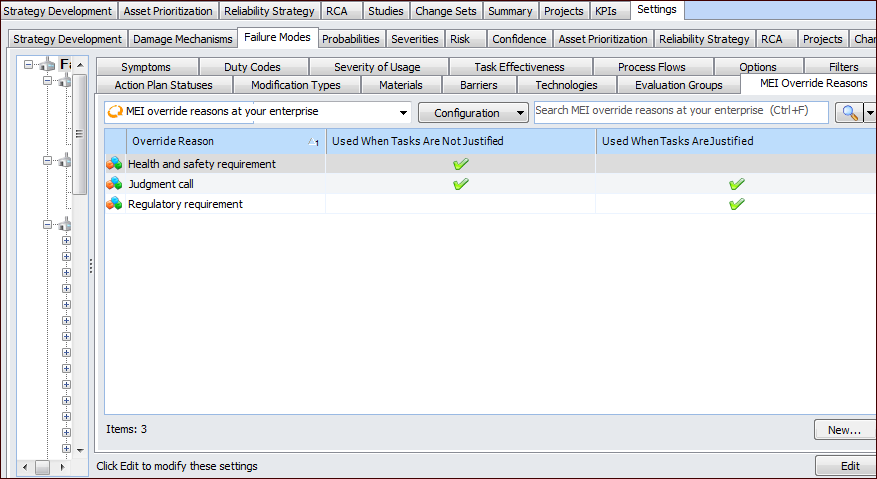The image size is (877, 479).
Task: Open the Severities settings tab
Action: [x=414, y=39]
